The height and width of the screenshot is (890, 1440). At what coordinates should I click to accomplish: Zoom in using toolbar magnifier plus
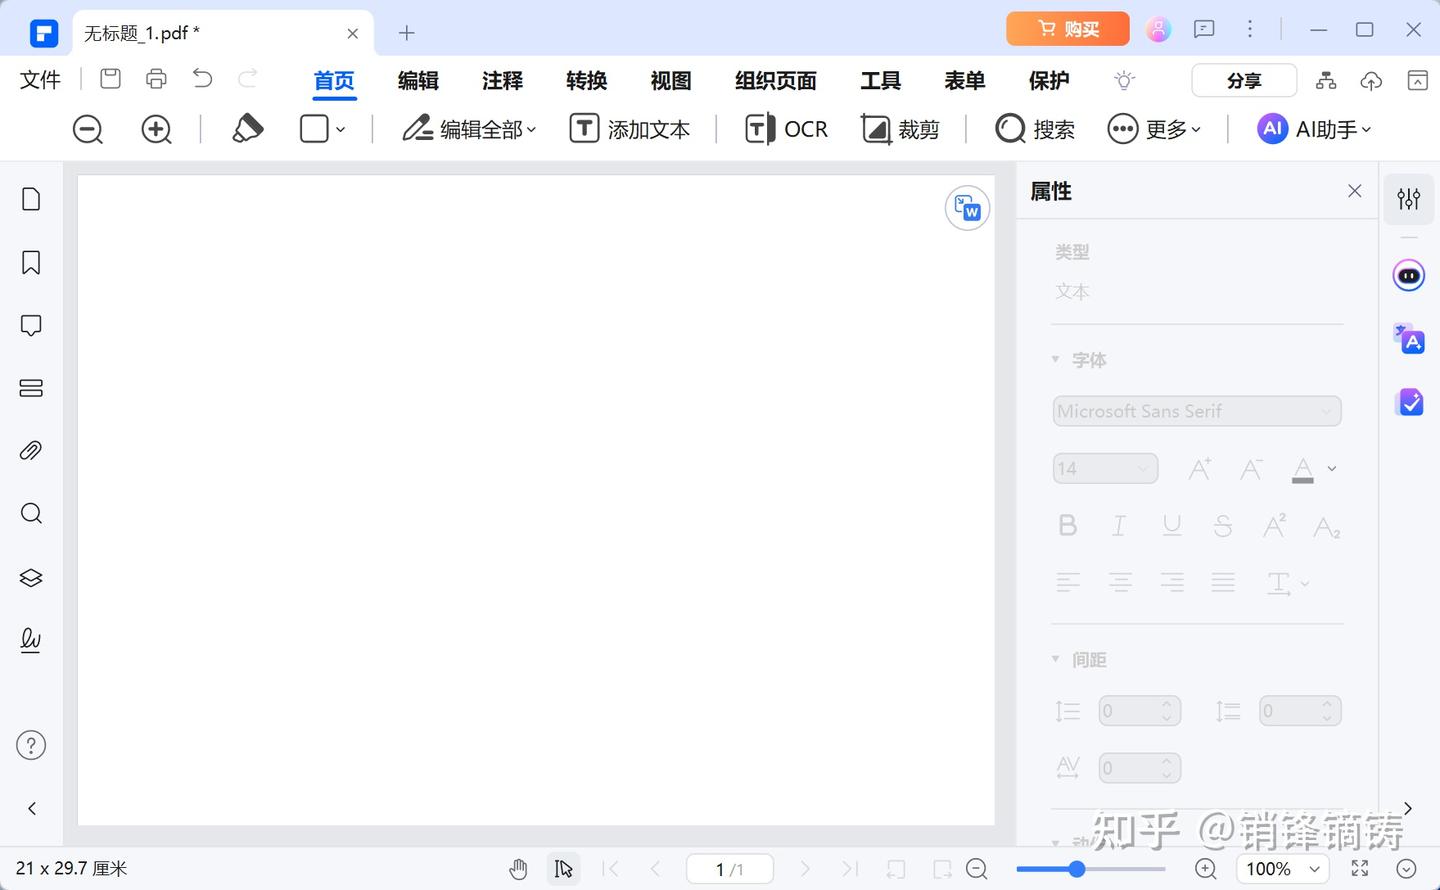[x=156, y=129]
